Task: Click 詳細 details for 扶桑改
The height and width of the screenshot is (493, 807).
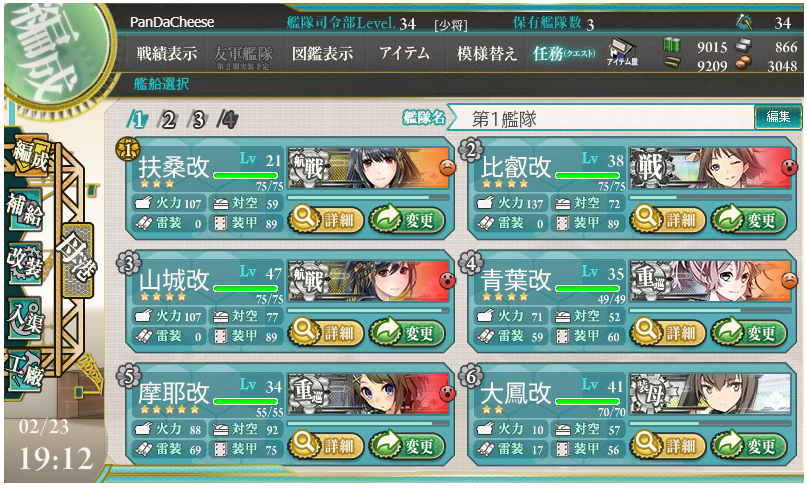Action: tap(325, 220)
